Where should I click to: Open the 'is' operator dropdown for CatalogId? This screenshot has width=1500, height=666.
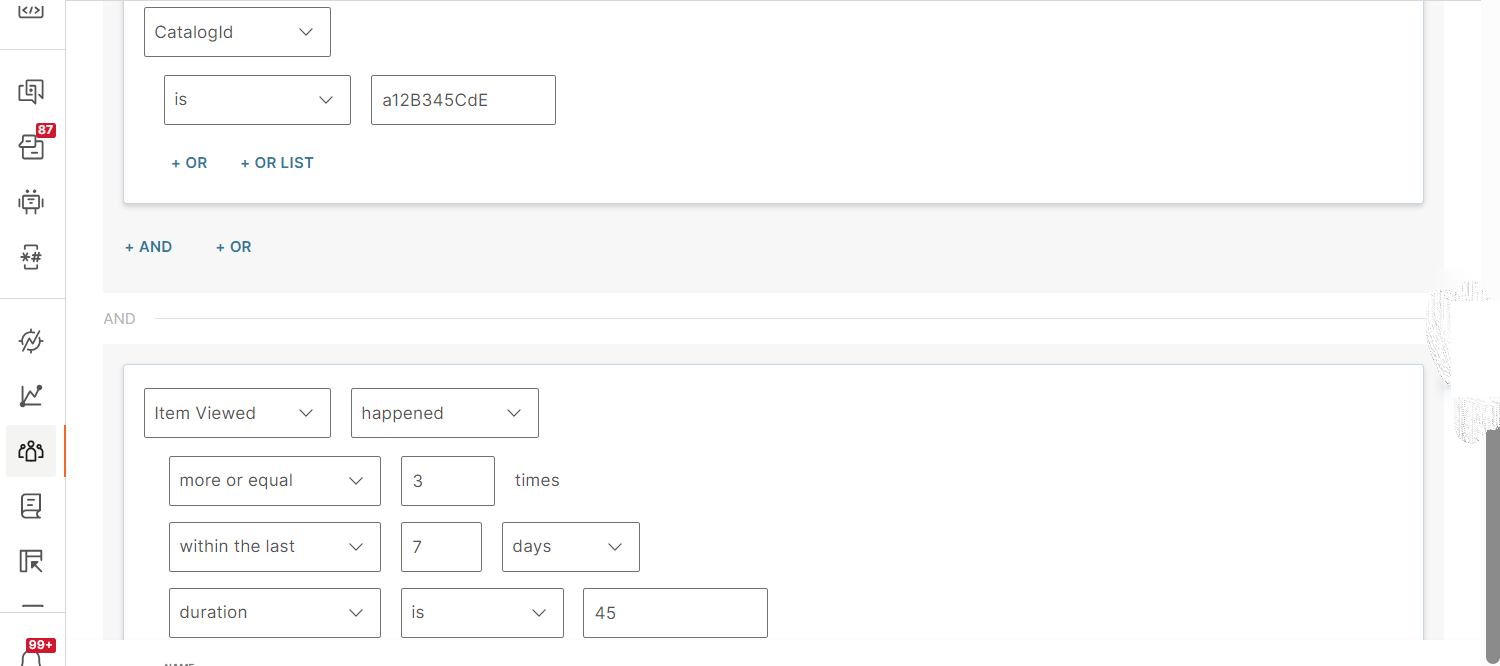(257, 100)
